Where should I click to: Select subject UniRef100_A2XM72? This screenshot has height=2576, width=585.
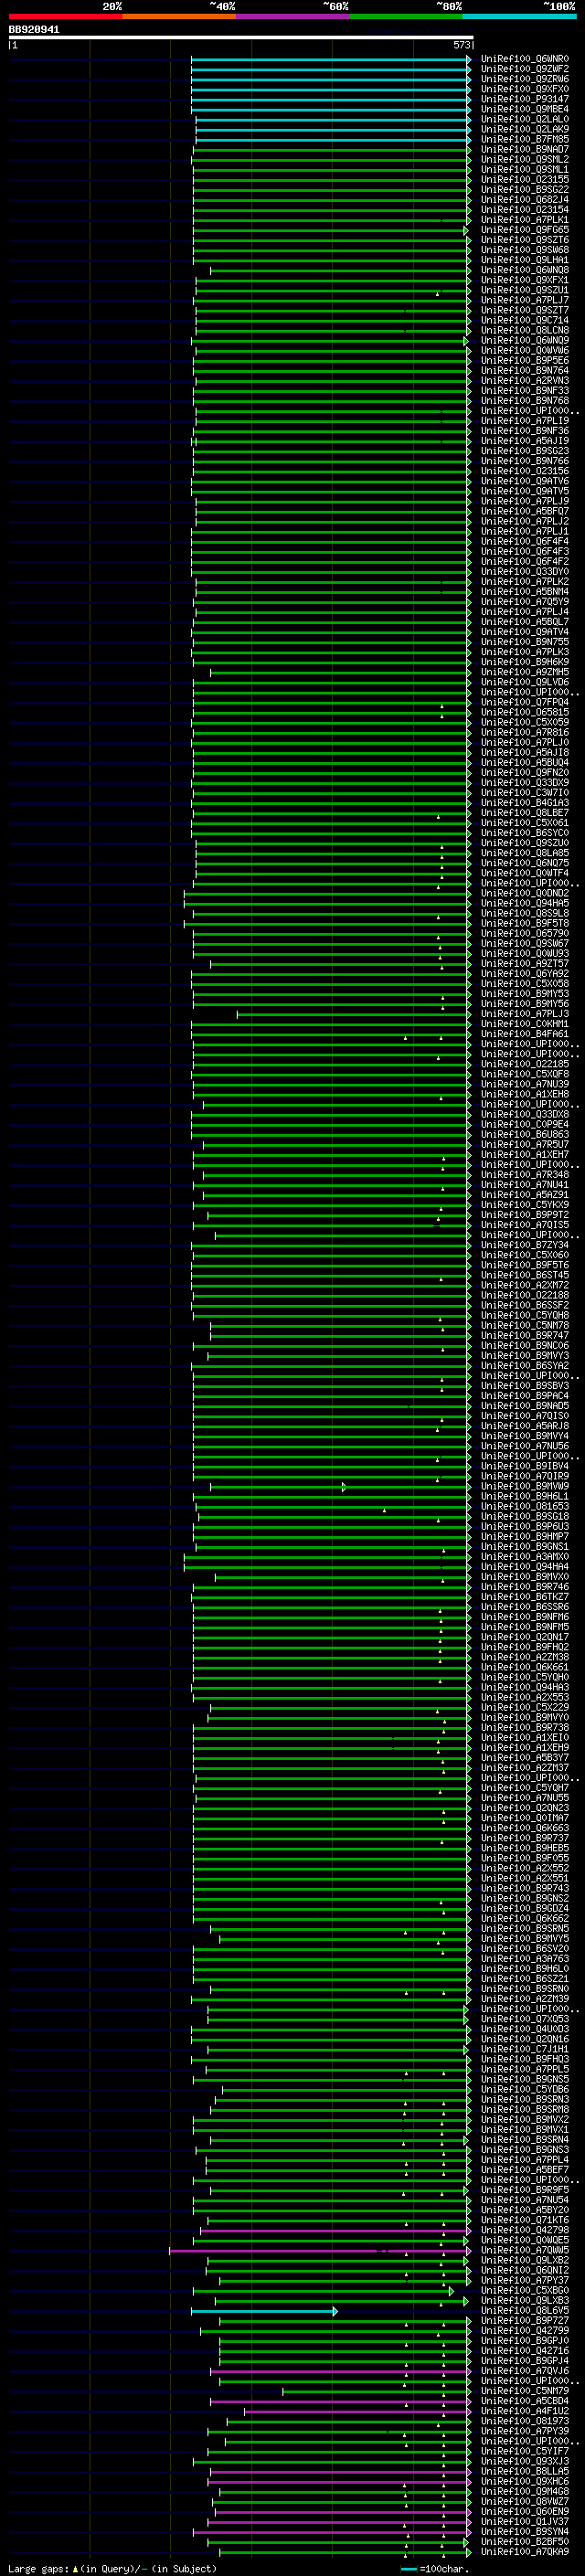click(524, 1286)
